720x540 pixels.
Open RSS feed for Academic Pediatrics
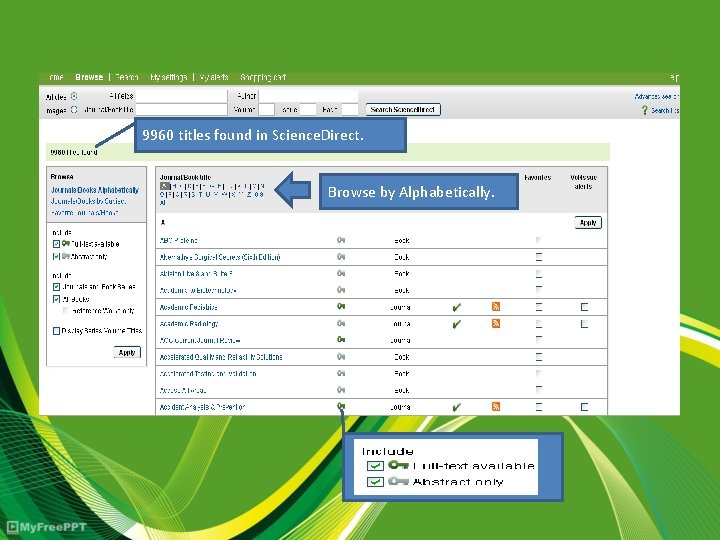pos(495,307)
